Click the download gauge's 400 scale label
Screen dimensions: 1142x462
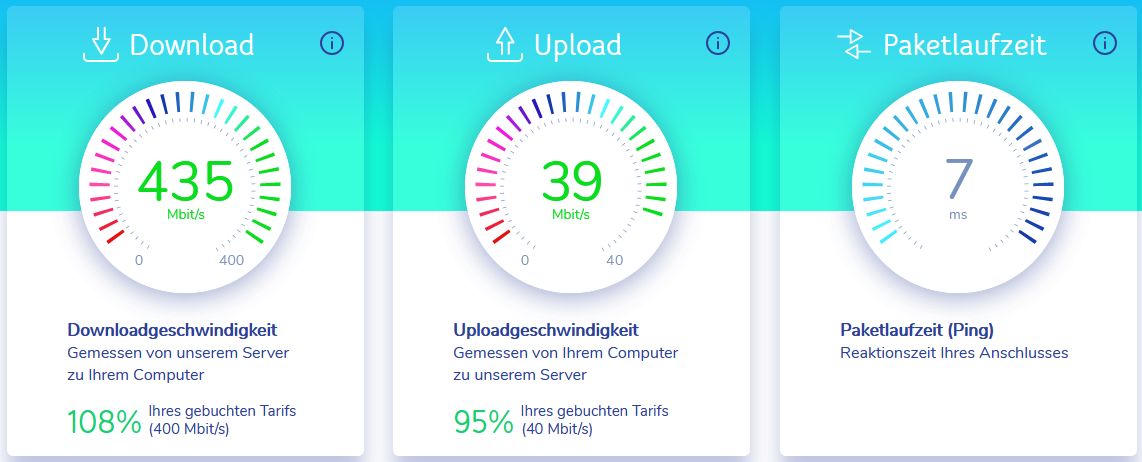(232, 261)
